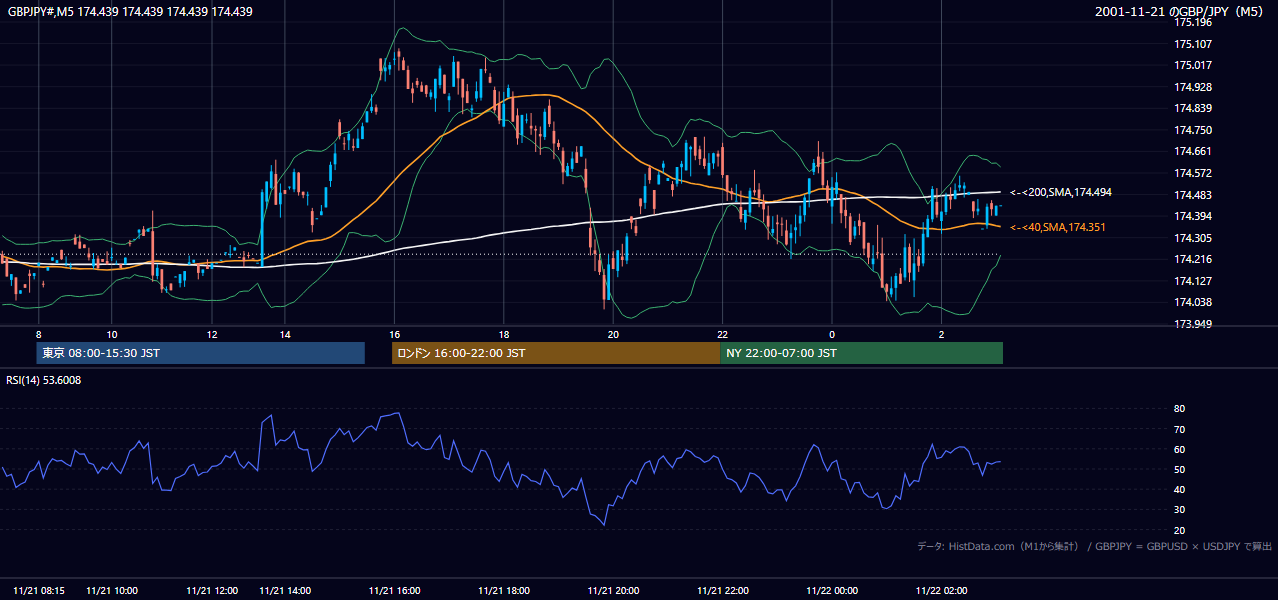Screen dimensions: 1278x600
Task: Click price level 174.127 on the axis
Action: [1193, 281]
